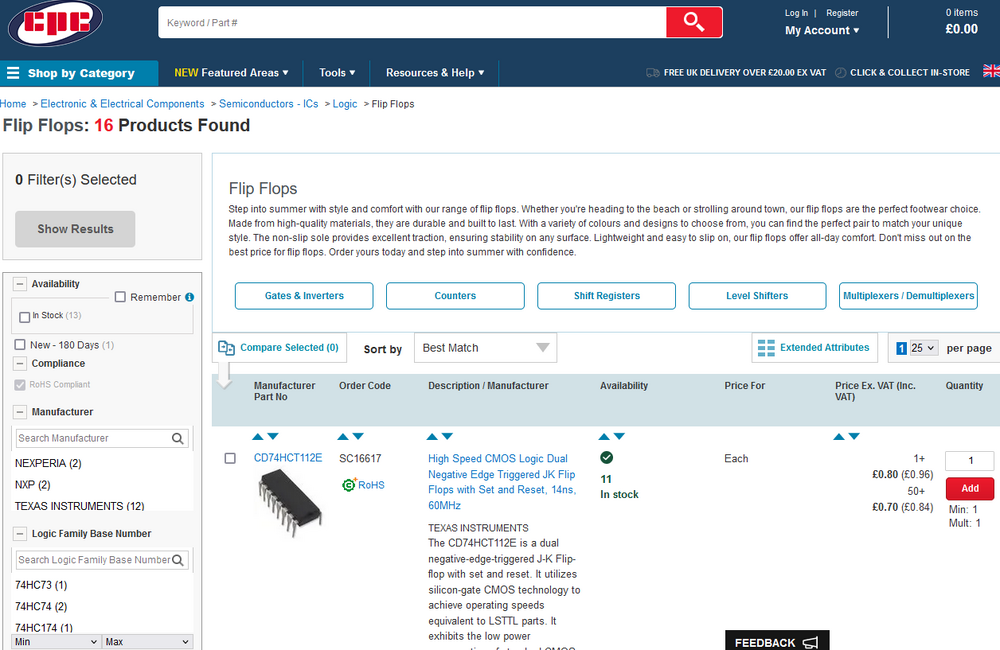Select the CD74HCT112E product checkbox
1000x650 pixels.
click(230, 459)
